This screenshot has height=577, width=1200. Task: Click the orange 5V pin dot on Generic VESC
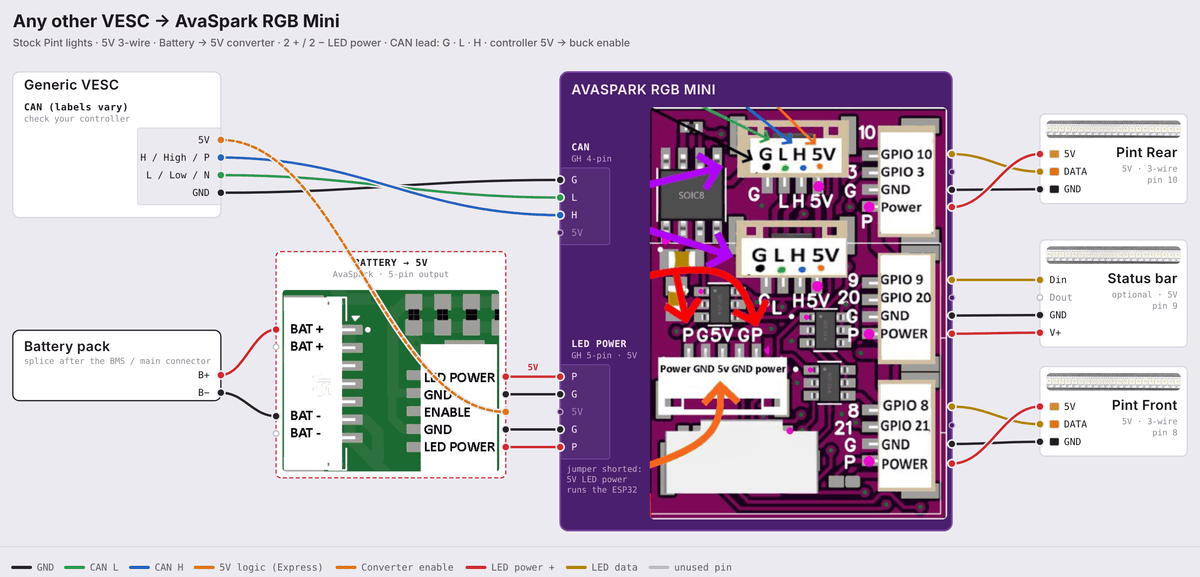coord(220,140)
